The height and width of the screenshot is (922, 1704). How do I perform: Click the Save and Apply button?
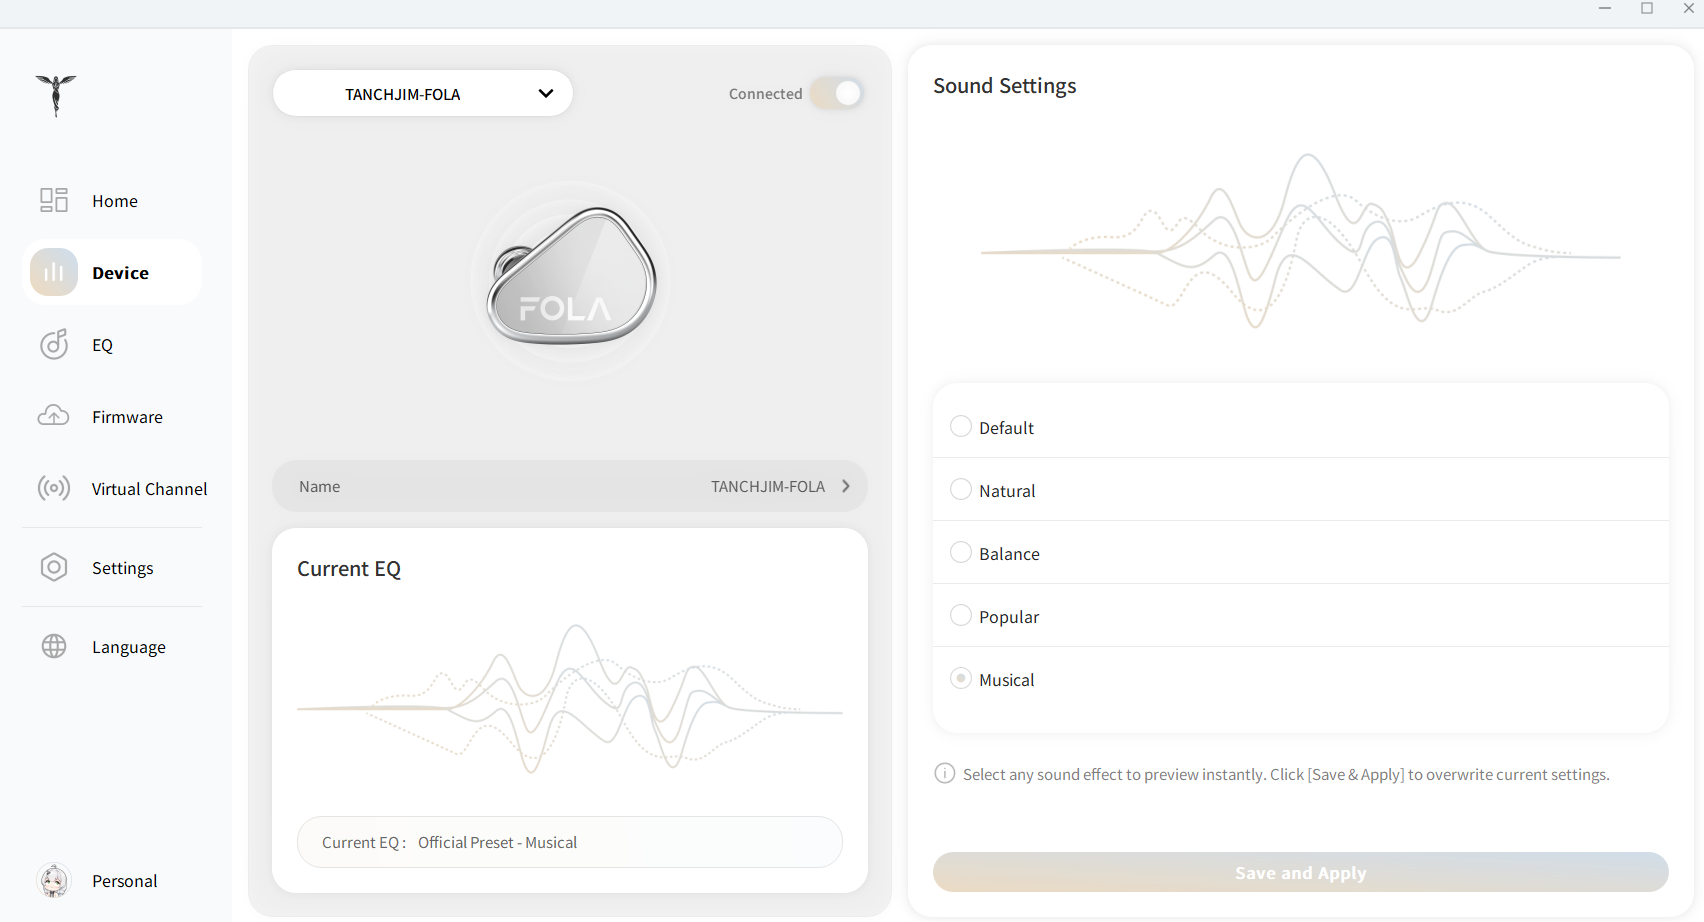coord(1299,872)
